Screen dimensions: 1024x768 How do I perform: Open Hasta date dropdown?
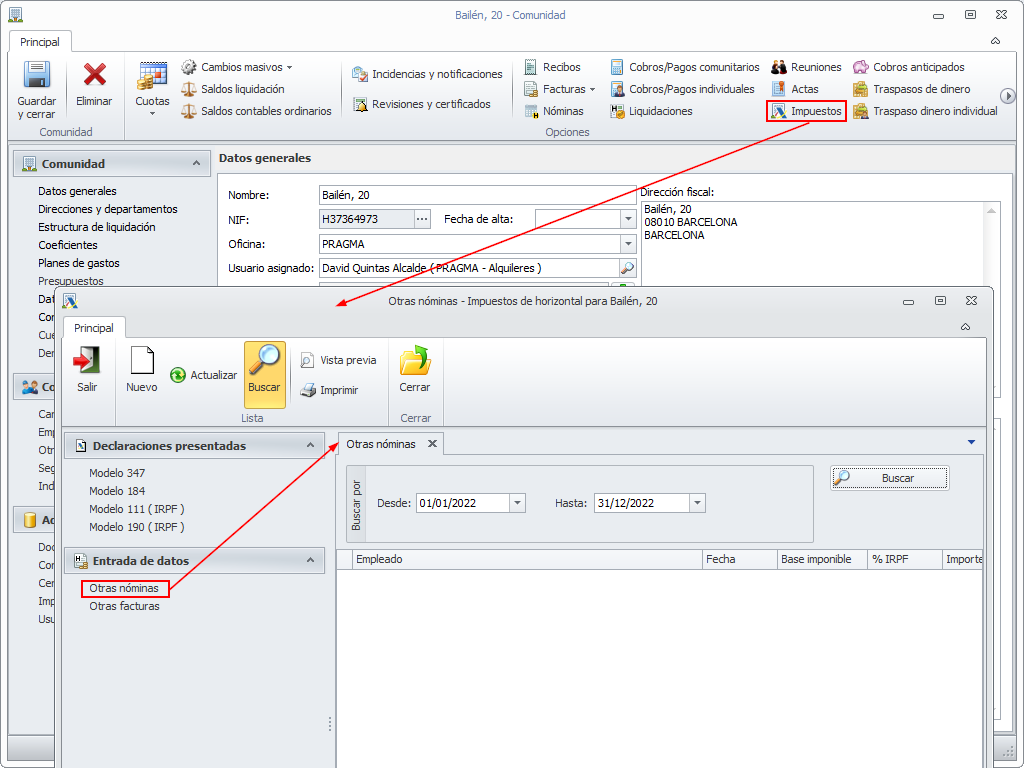click(697, 503)
